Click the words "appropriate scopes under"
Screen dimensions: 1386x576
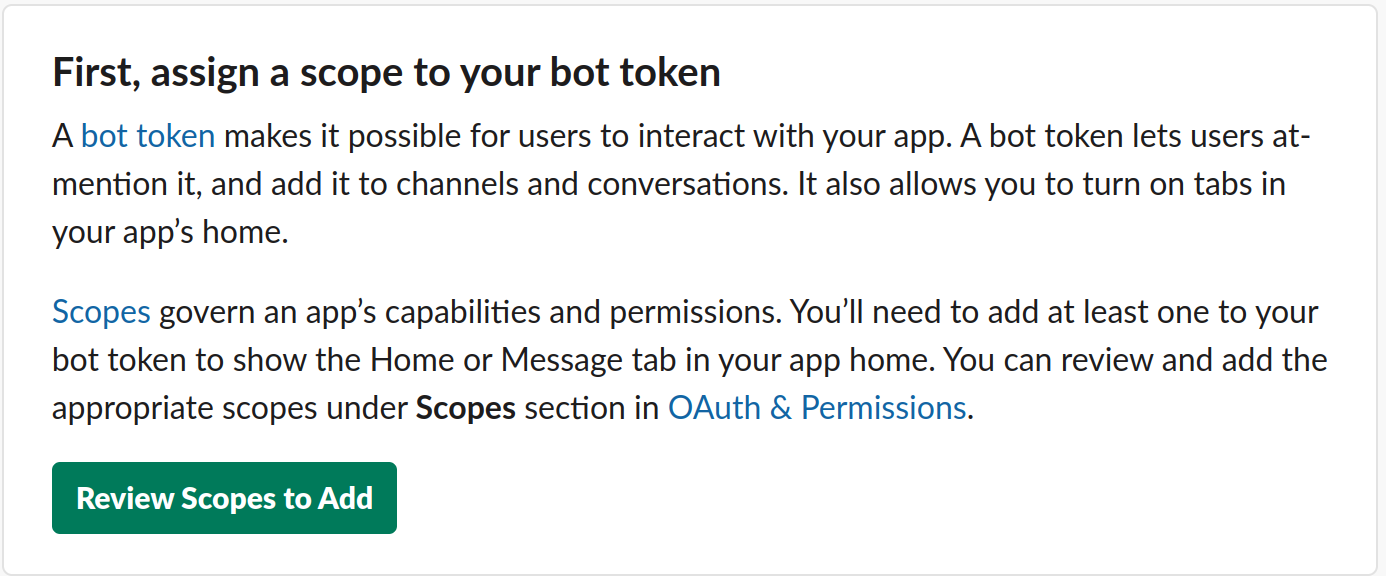pyautogui.click(x=230, y=408)
